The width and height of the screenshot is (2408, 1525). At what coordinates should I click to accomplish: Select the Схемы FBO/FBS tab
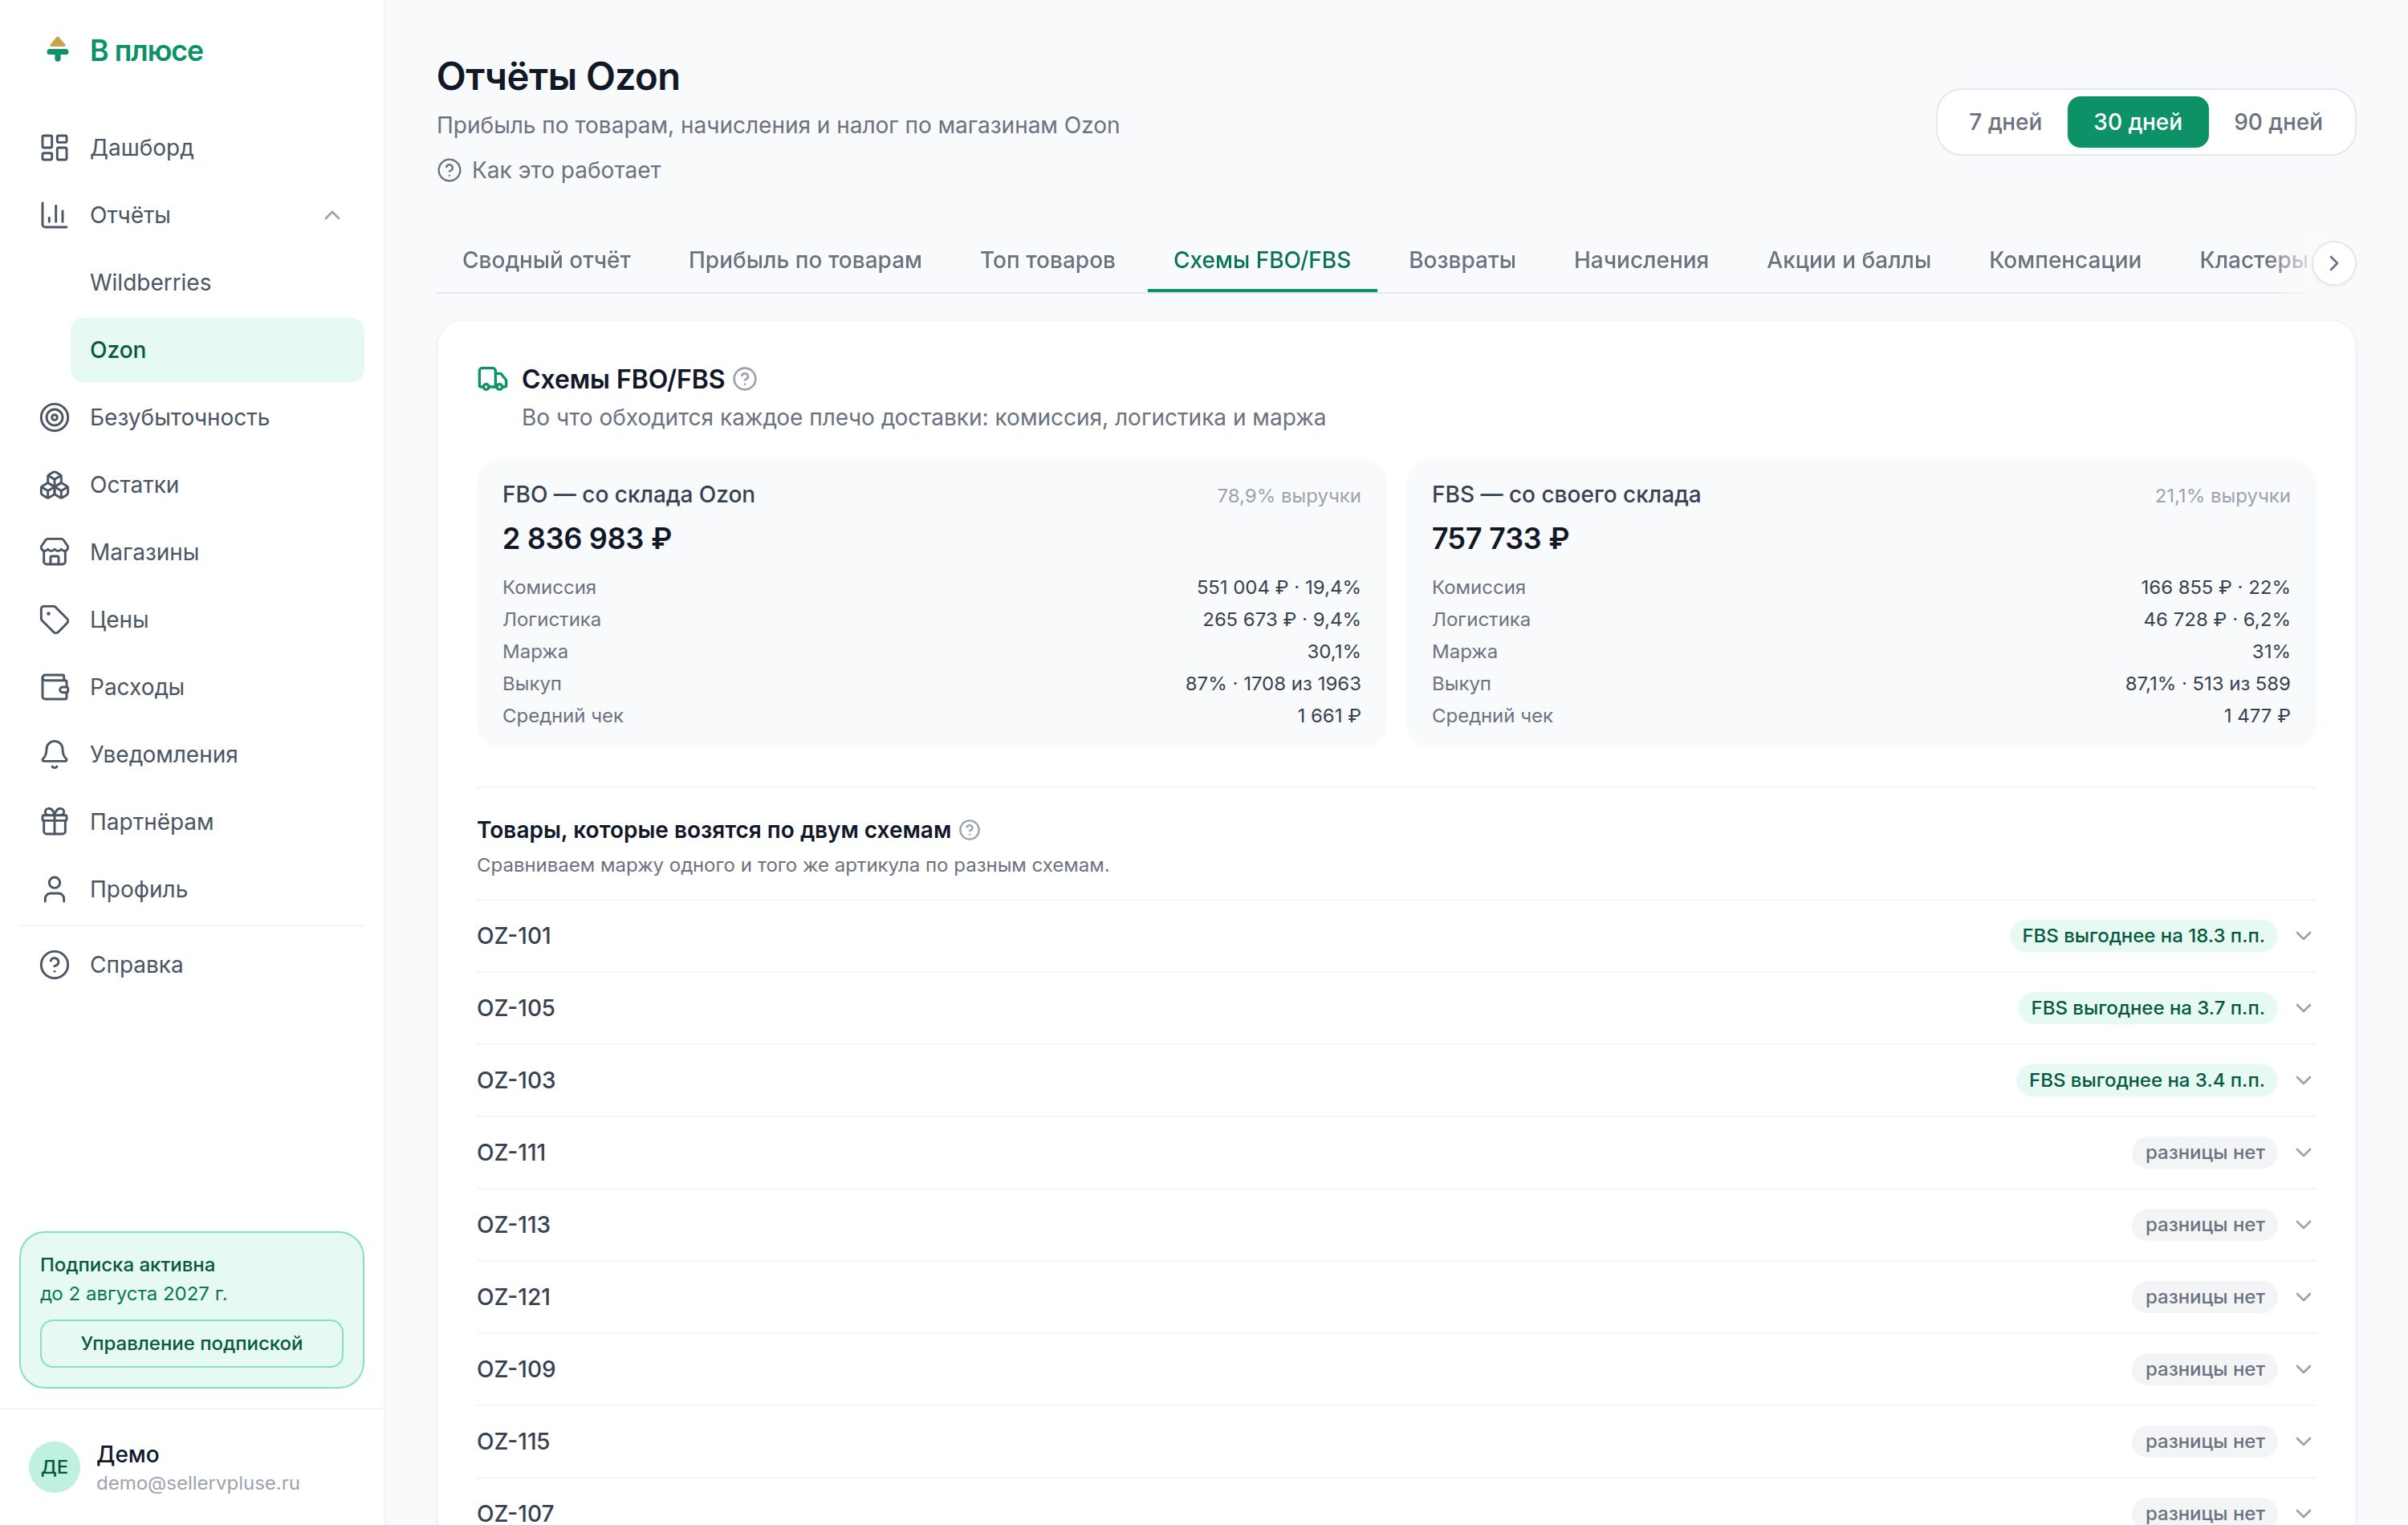pyautogui.click(x=1261, y=261)
